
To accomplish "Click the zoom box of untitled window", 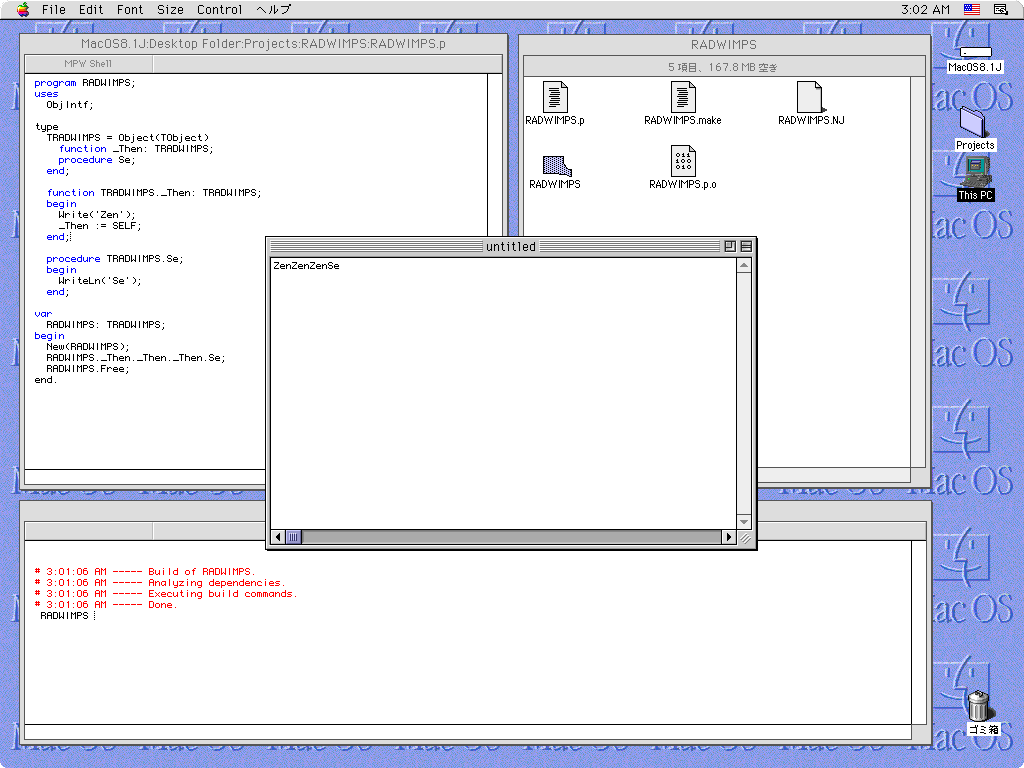I will (730, 246).
